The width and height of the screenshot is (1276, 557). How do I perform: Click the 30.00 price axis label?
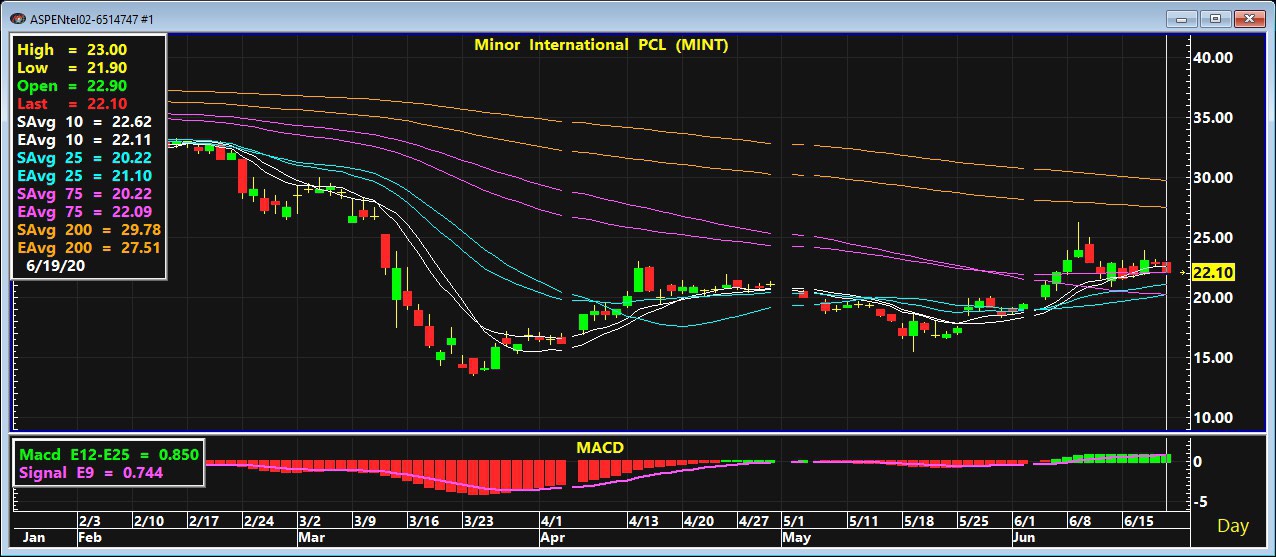click(1212, 178)
